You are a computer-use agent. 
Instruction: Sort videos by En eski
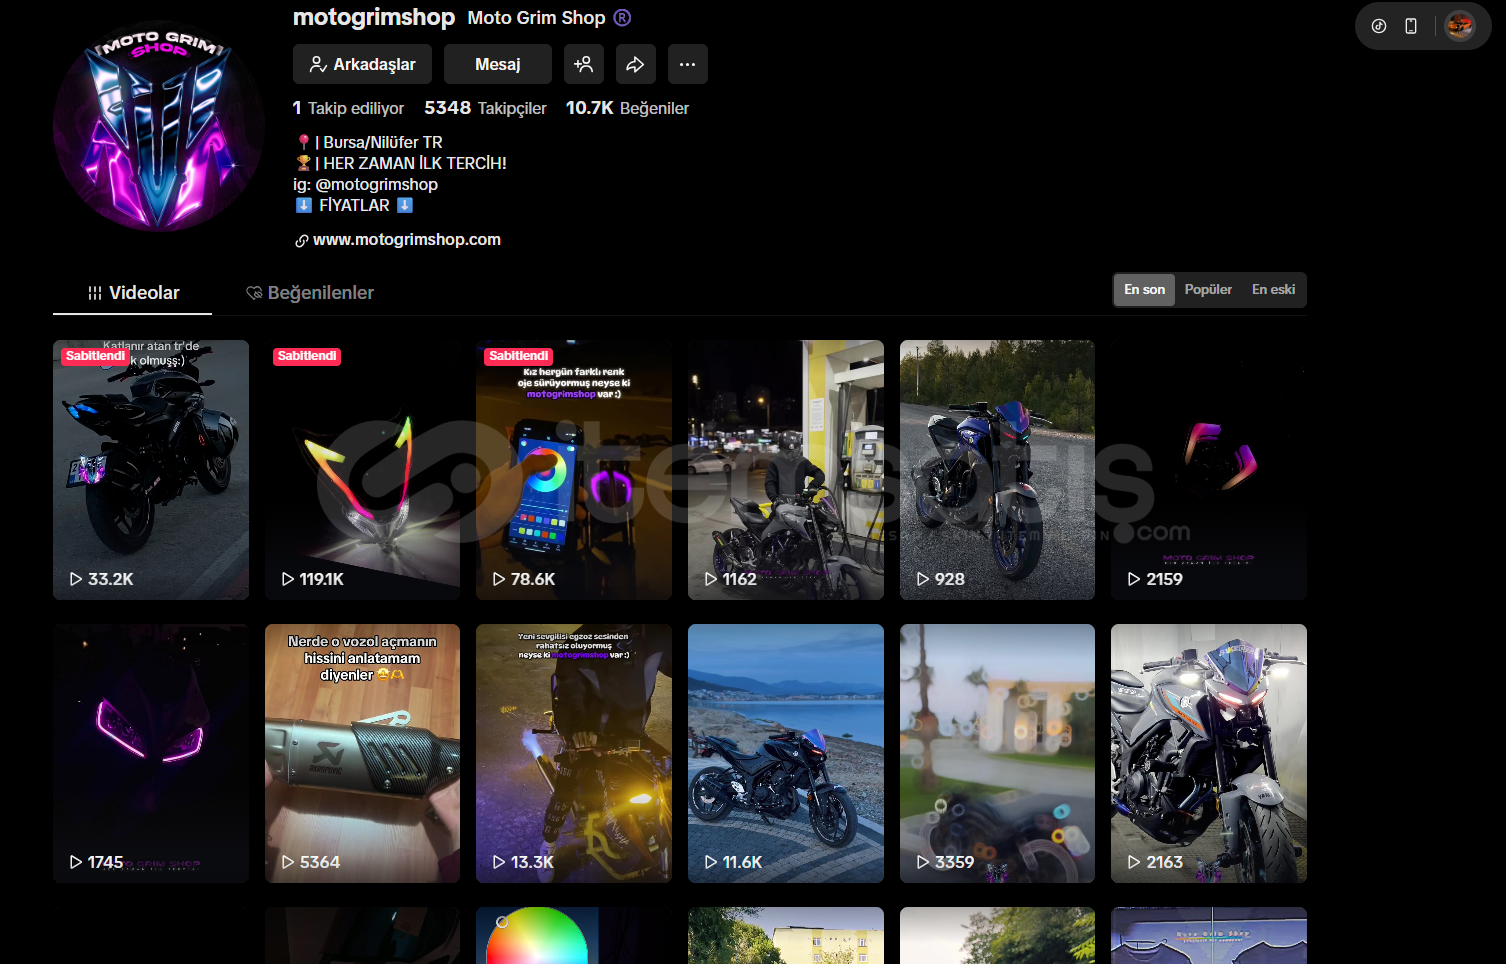[x=1273, y=290]
